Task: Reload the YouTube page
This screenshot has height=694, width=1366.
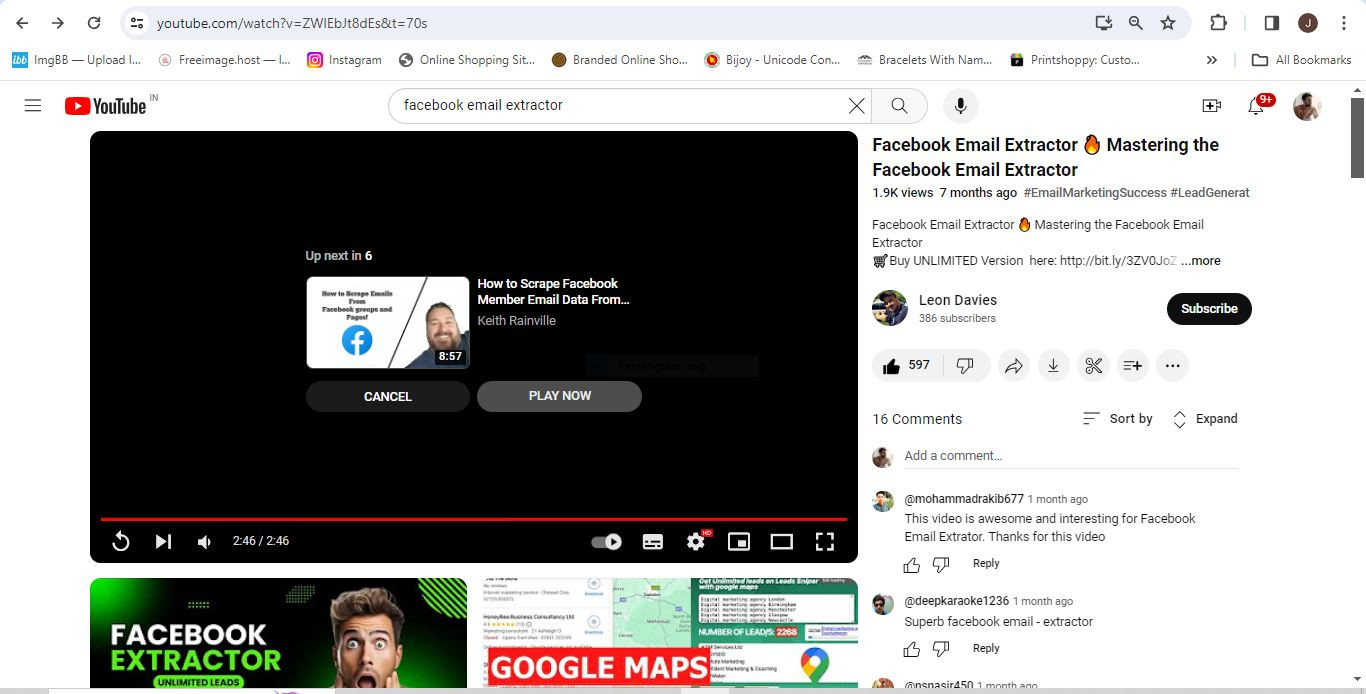Action: click(94, 23)
